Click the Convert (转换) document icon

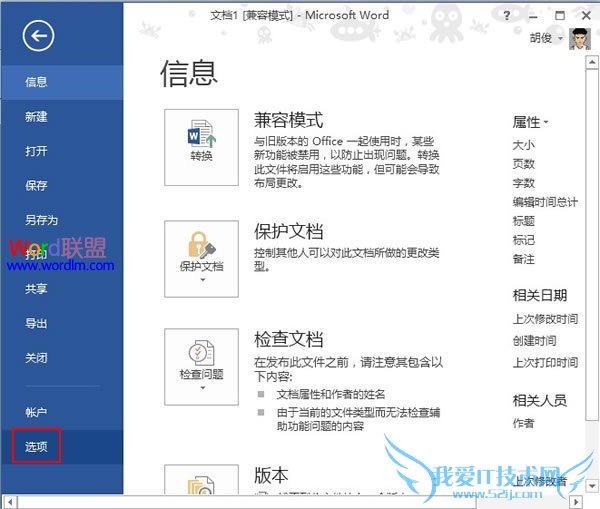(202, 134)
